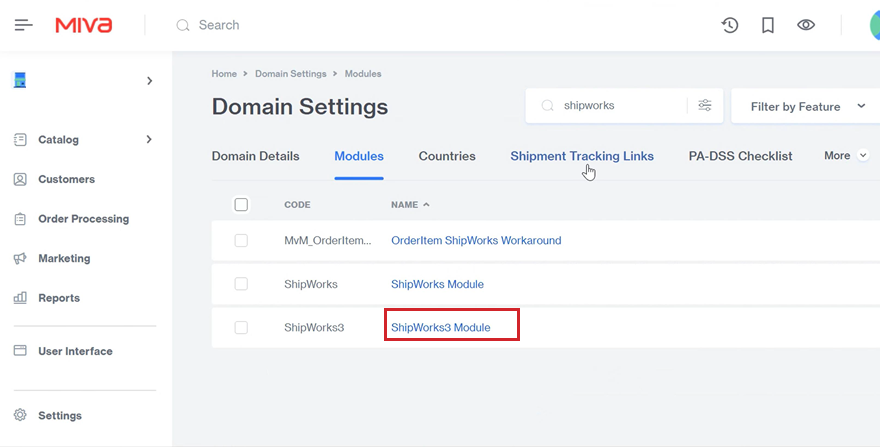Click the Settings gear icon
This screenshot has height=447, width=880.
pyautogui.click(x=20, y=415)
